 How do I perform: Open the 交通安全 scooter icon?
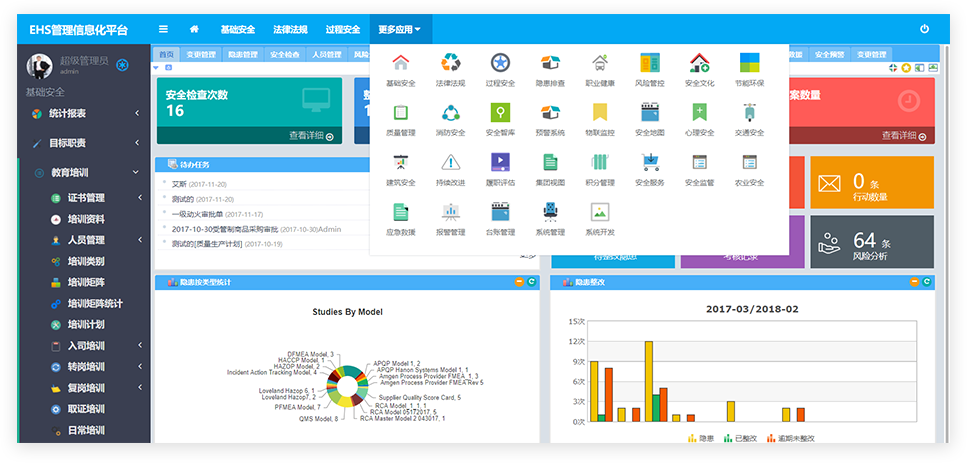click(749, 114)
